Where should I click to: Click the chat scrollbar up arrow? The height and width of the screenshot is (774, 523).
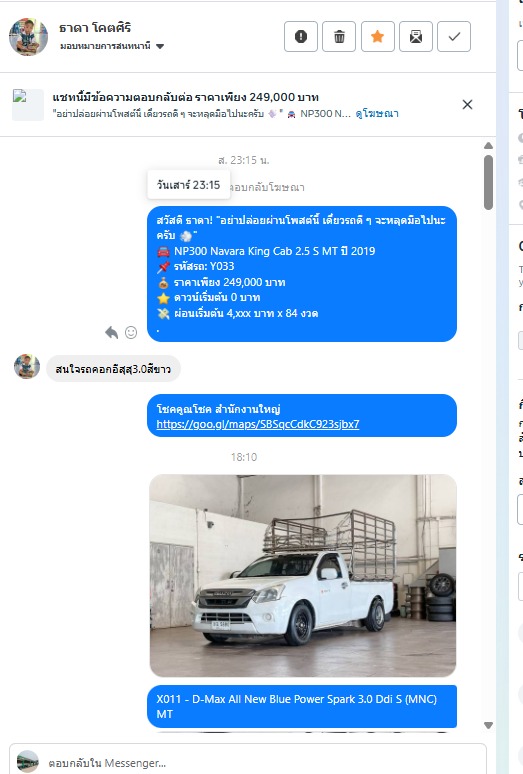488,146
